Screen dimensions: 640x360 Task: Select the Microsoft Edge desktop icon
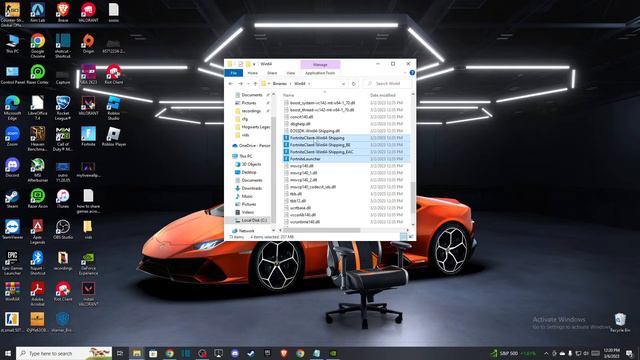coord(12,108)
